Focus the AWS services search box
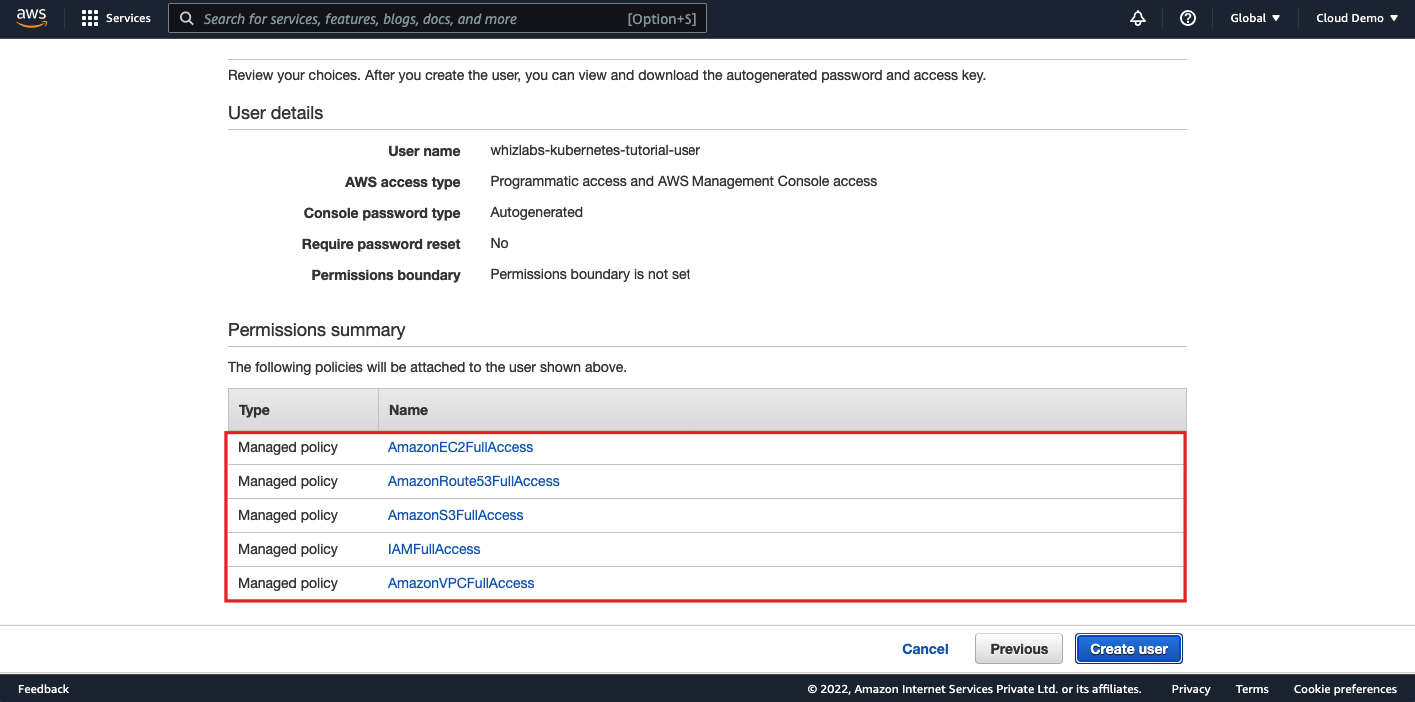The height and width of the screenshot is (702, 1415). [438, 18]
